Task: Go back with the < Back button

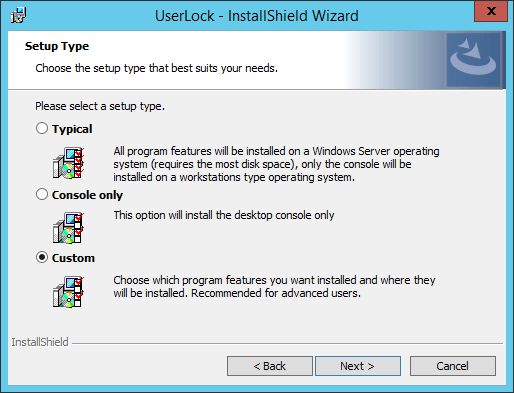Action: tap(270, 366)
